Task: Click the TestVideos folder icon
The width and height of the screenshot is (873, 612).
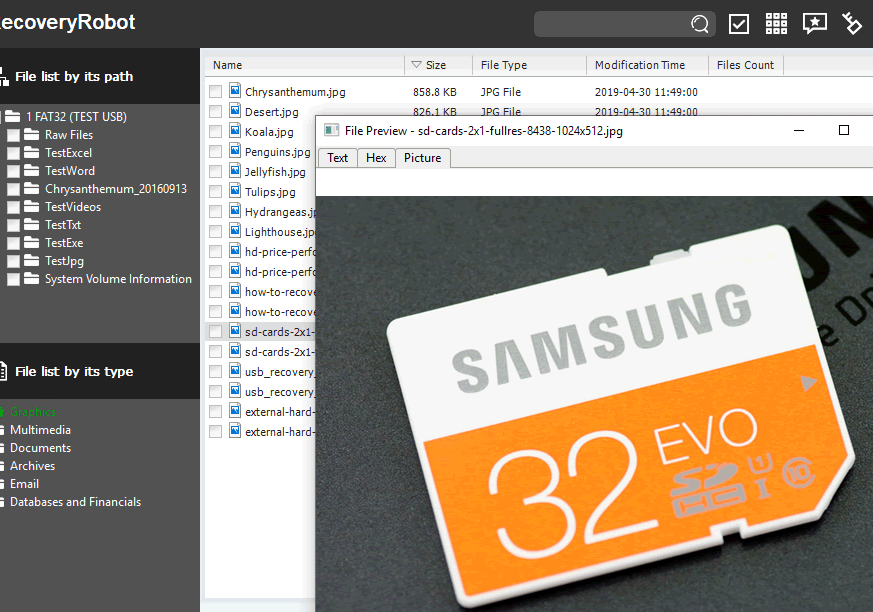Action: point(32,207)
